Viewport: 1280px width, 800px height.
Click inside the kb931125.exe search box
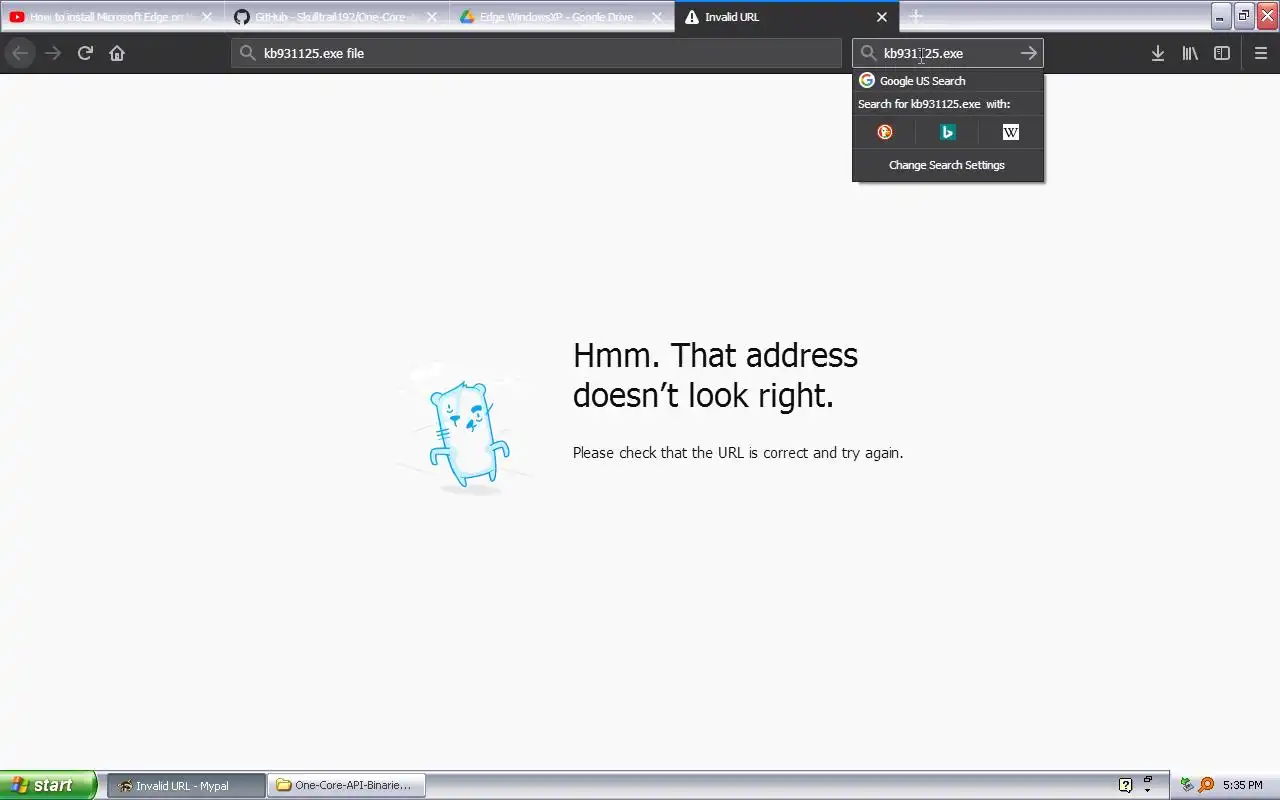click(x=946, y=53)
